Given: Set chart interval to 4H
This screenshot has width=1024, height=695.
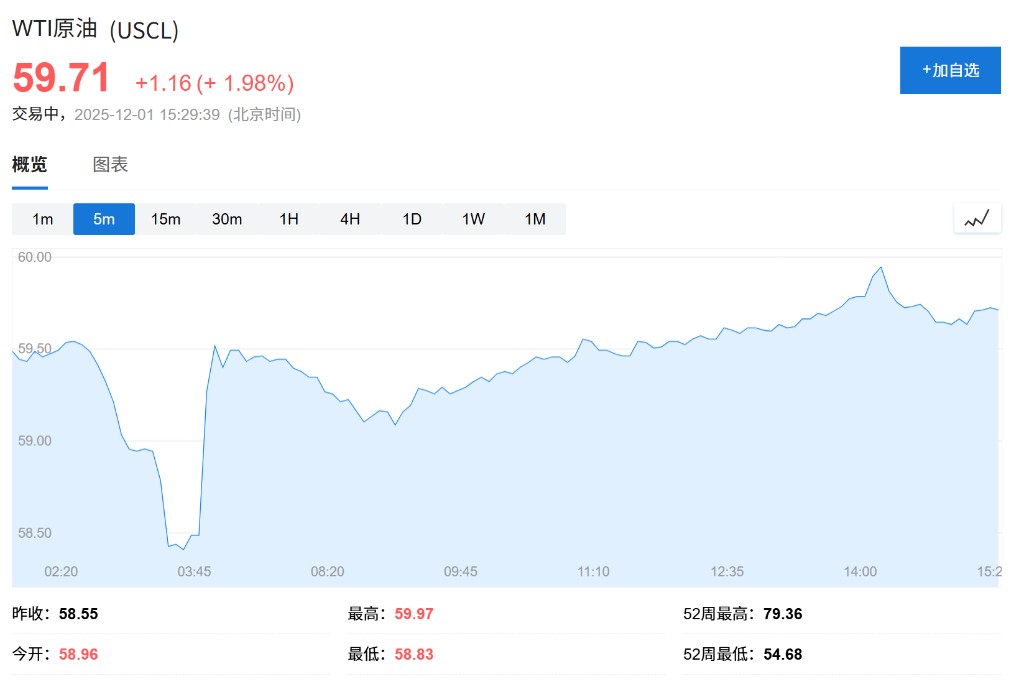Looking at the screenshot, I should tap(350, 219).
